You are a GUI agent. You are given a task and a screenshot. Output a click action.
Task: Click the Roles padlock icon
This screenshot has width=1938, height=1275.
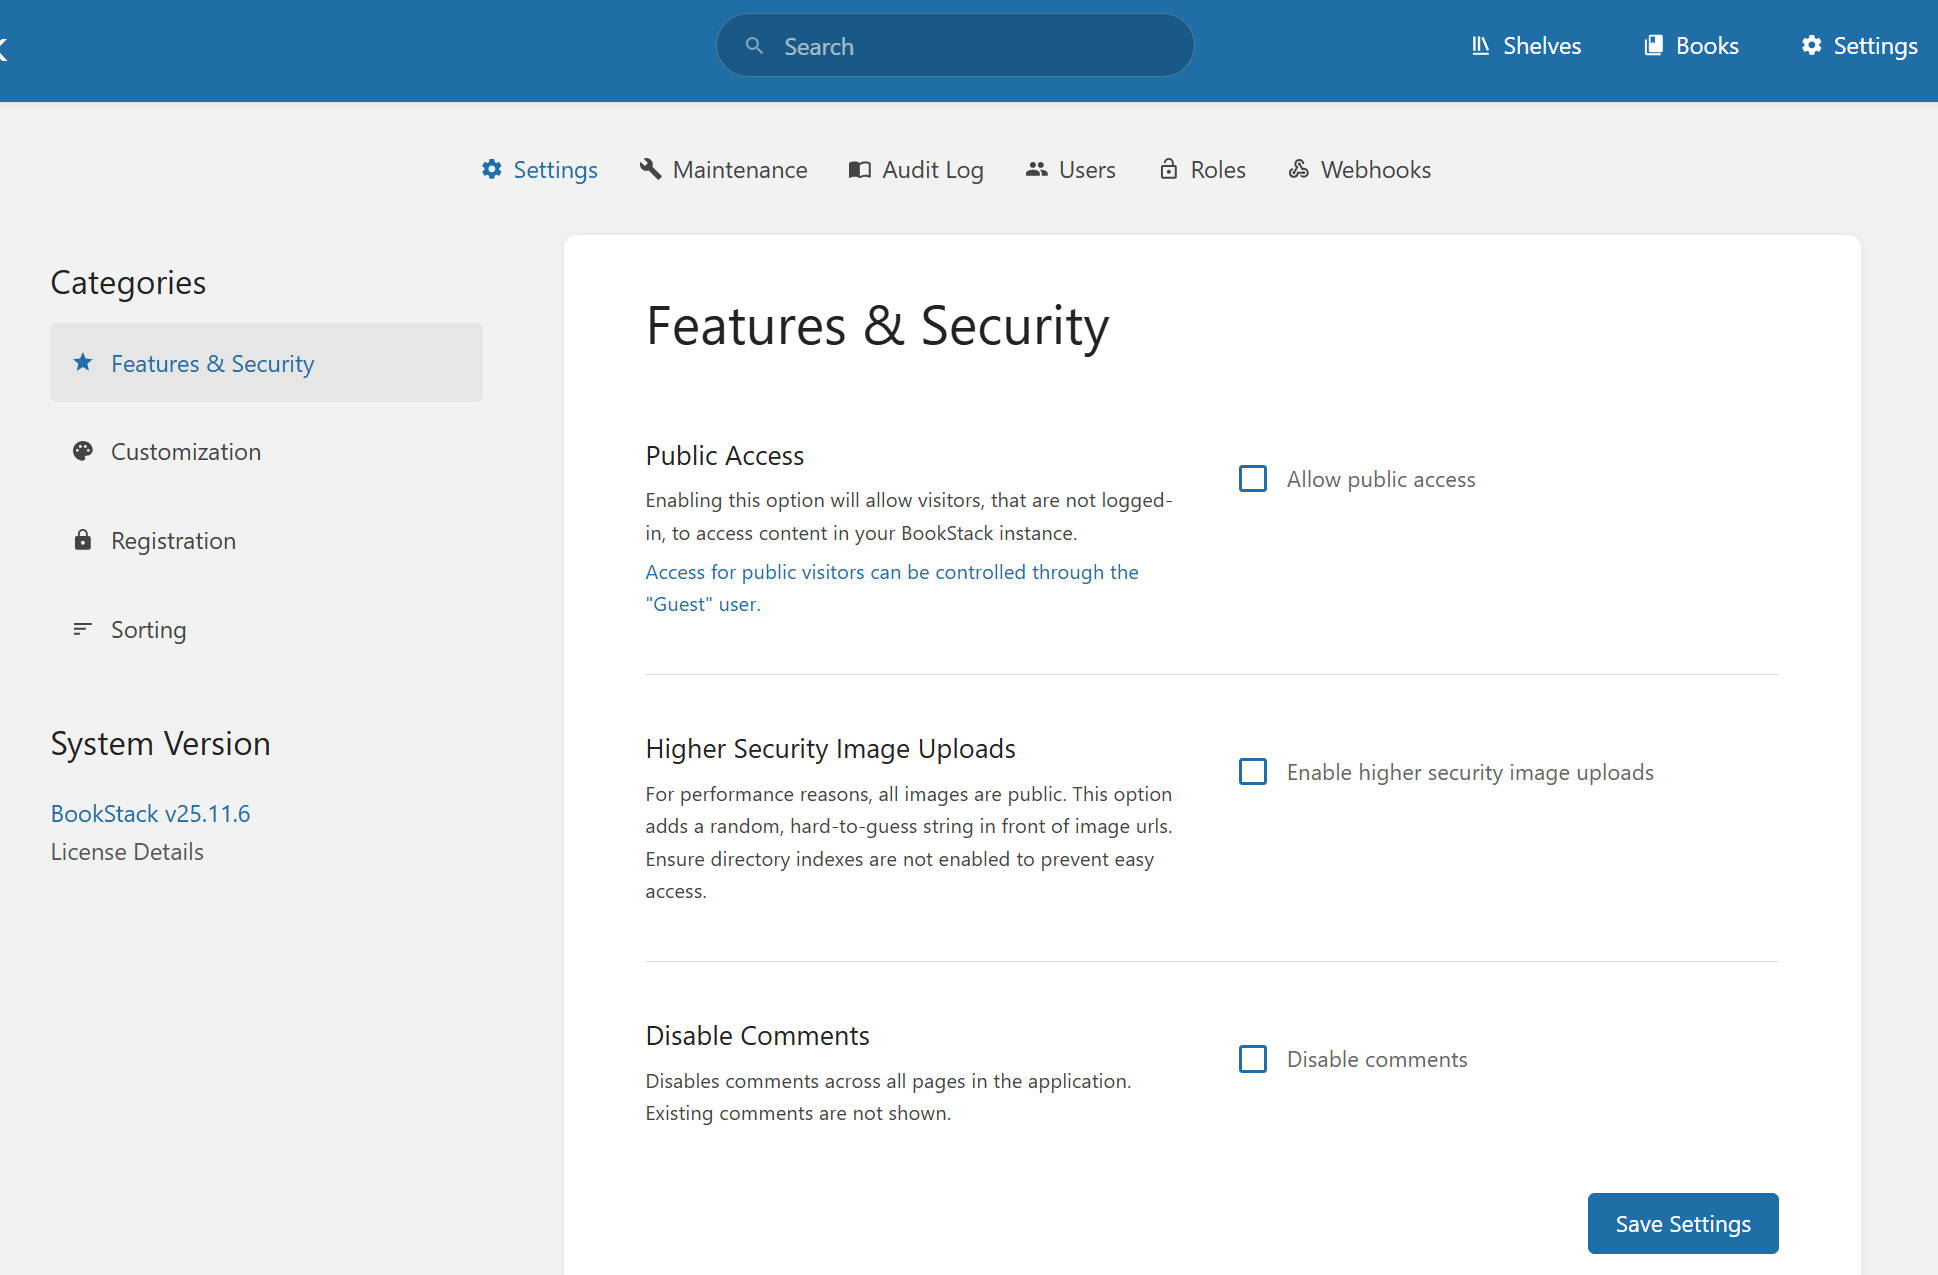[x=1168, y=169]
